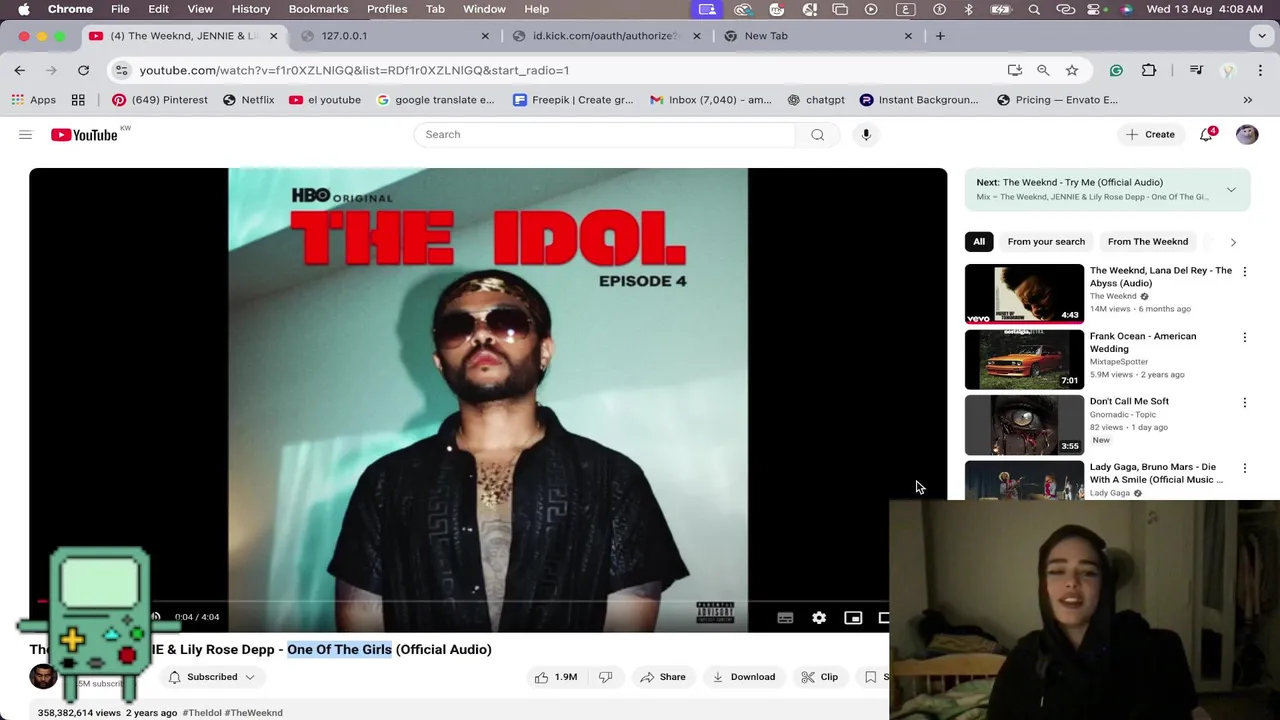The width and height of the screenshot is (1280, 720).
Task: Search with your voice microphone icon
Action: [x=866, y=134]
